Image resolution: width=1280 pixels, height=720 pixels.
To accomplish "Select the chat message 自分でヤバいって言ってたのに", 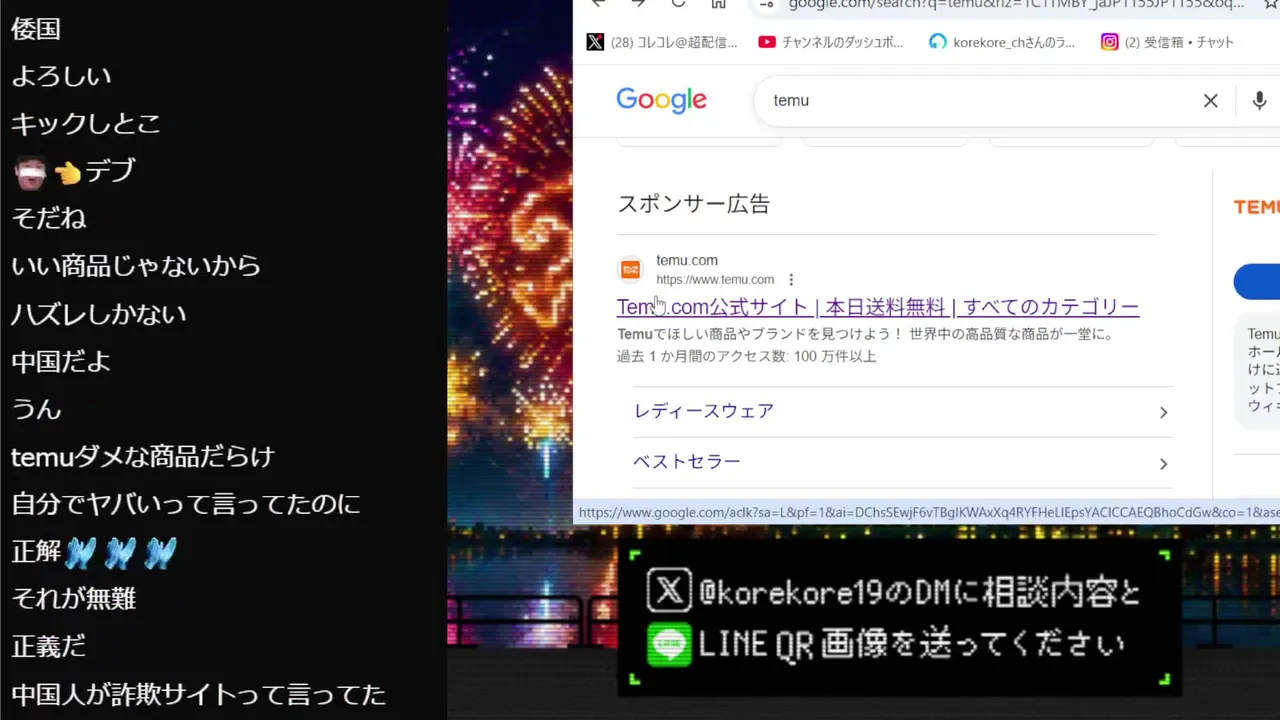I will pyautogui.click(x=186, y=504).
